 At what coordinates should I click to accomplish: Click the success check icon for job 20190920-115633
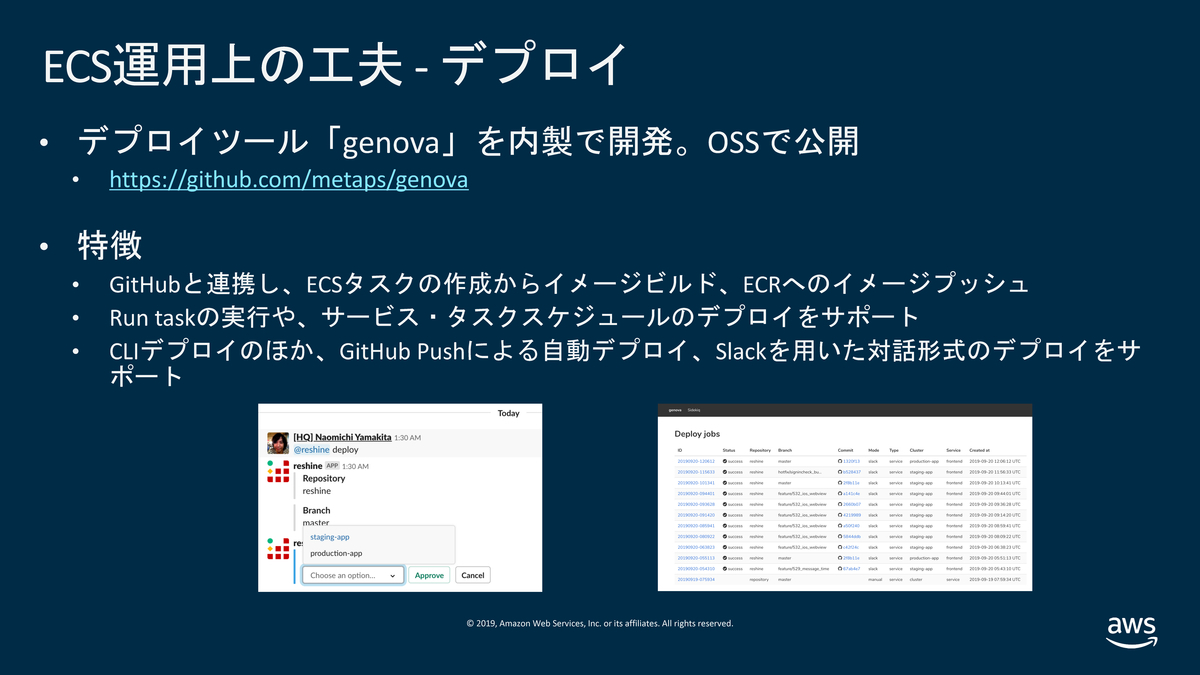pos(725,472)
